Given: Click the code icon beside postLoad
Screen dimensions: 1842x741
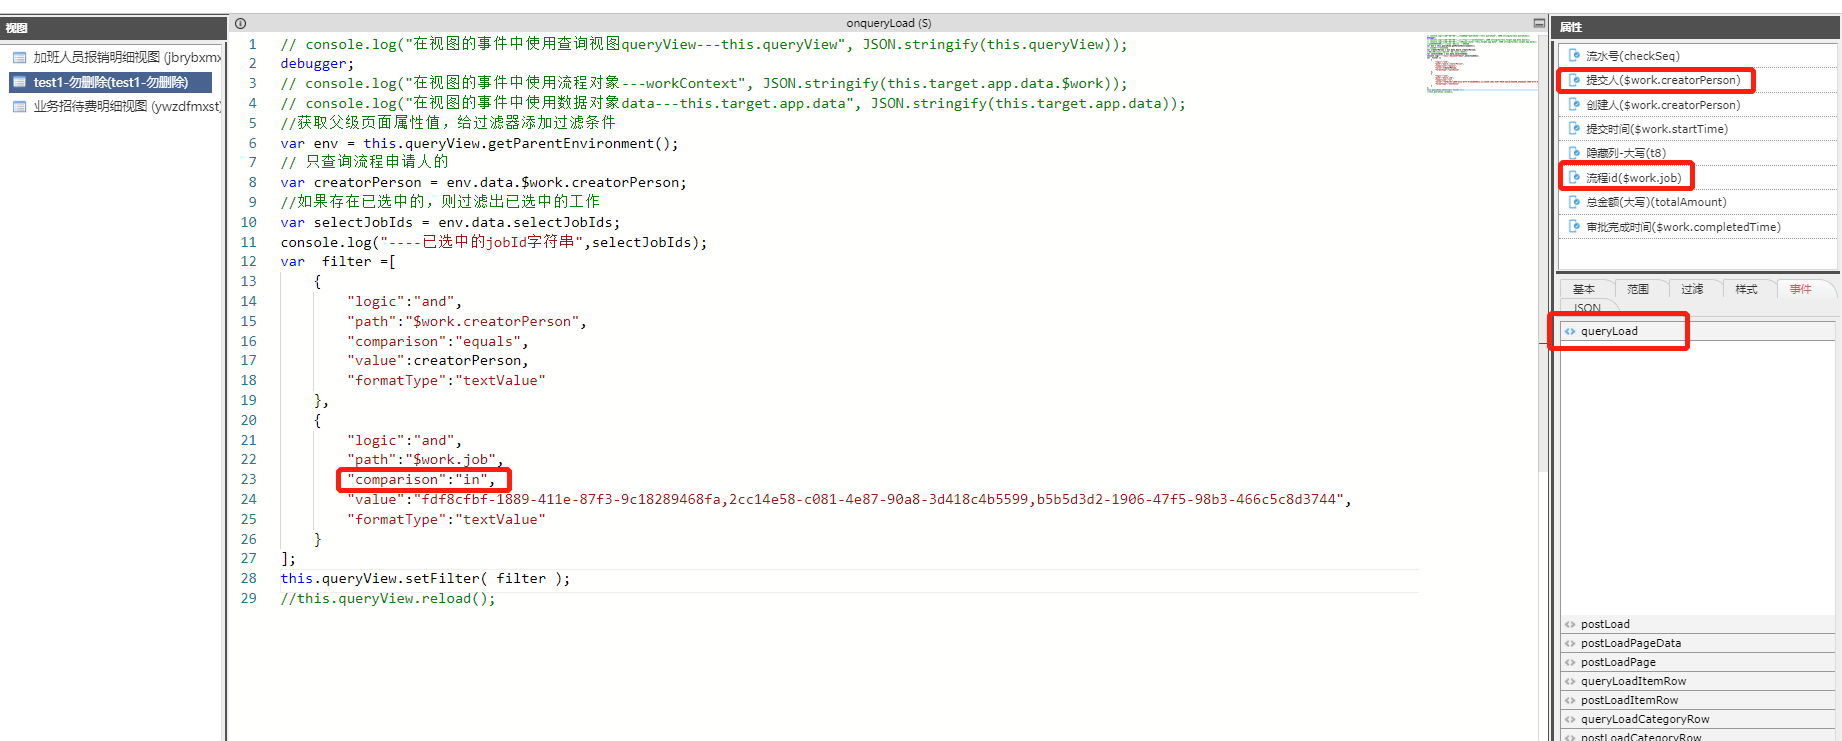Looking at the screenshot, I should click(x=1570, y=625).
